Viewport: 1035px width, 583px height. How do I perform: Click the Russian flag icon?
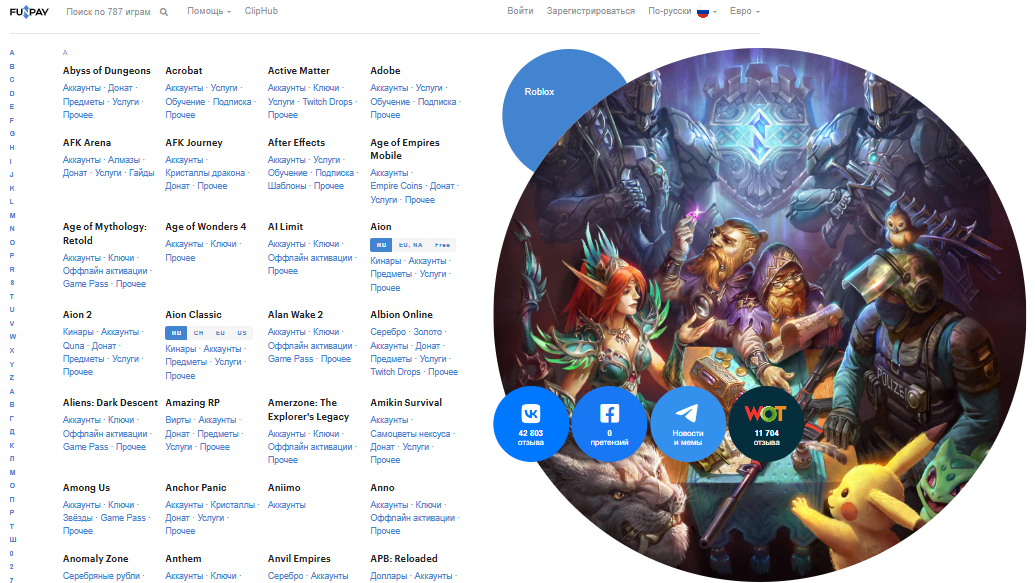pyautogui.click(x=703, y=12)
